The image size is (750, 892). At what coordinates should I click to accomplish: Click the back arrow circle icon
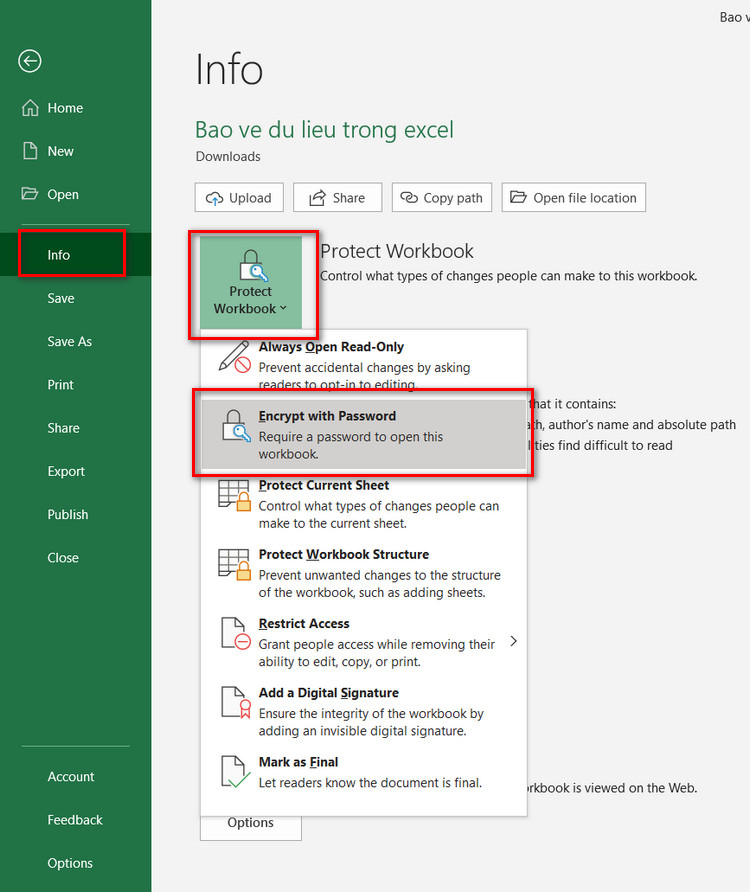click(x=30, y=61)
